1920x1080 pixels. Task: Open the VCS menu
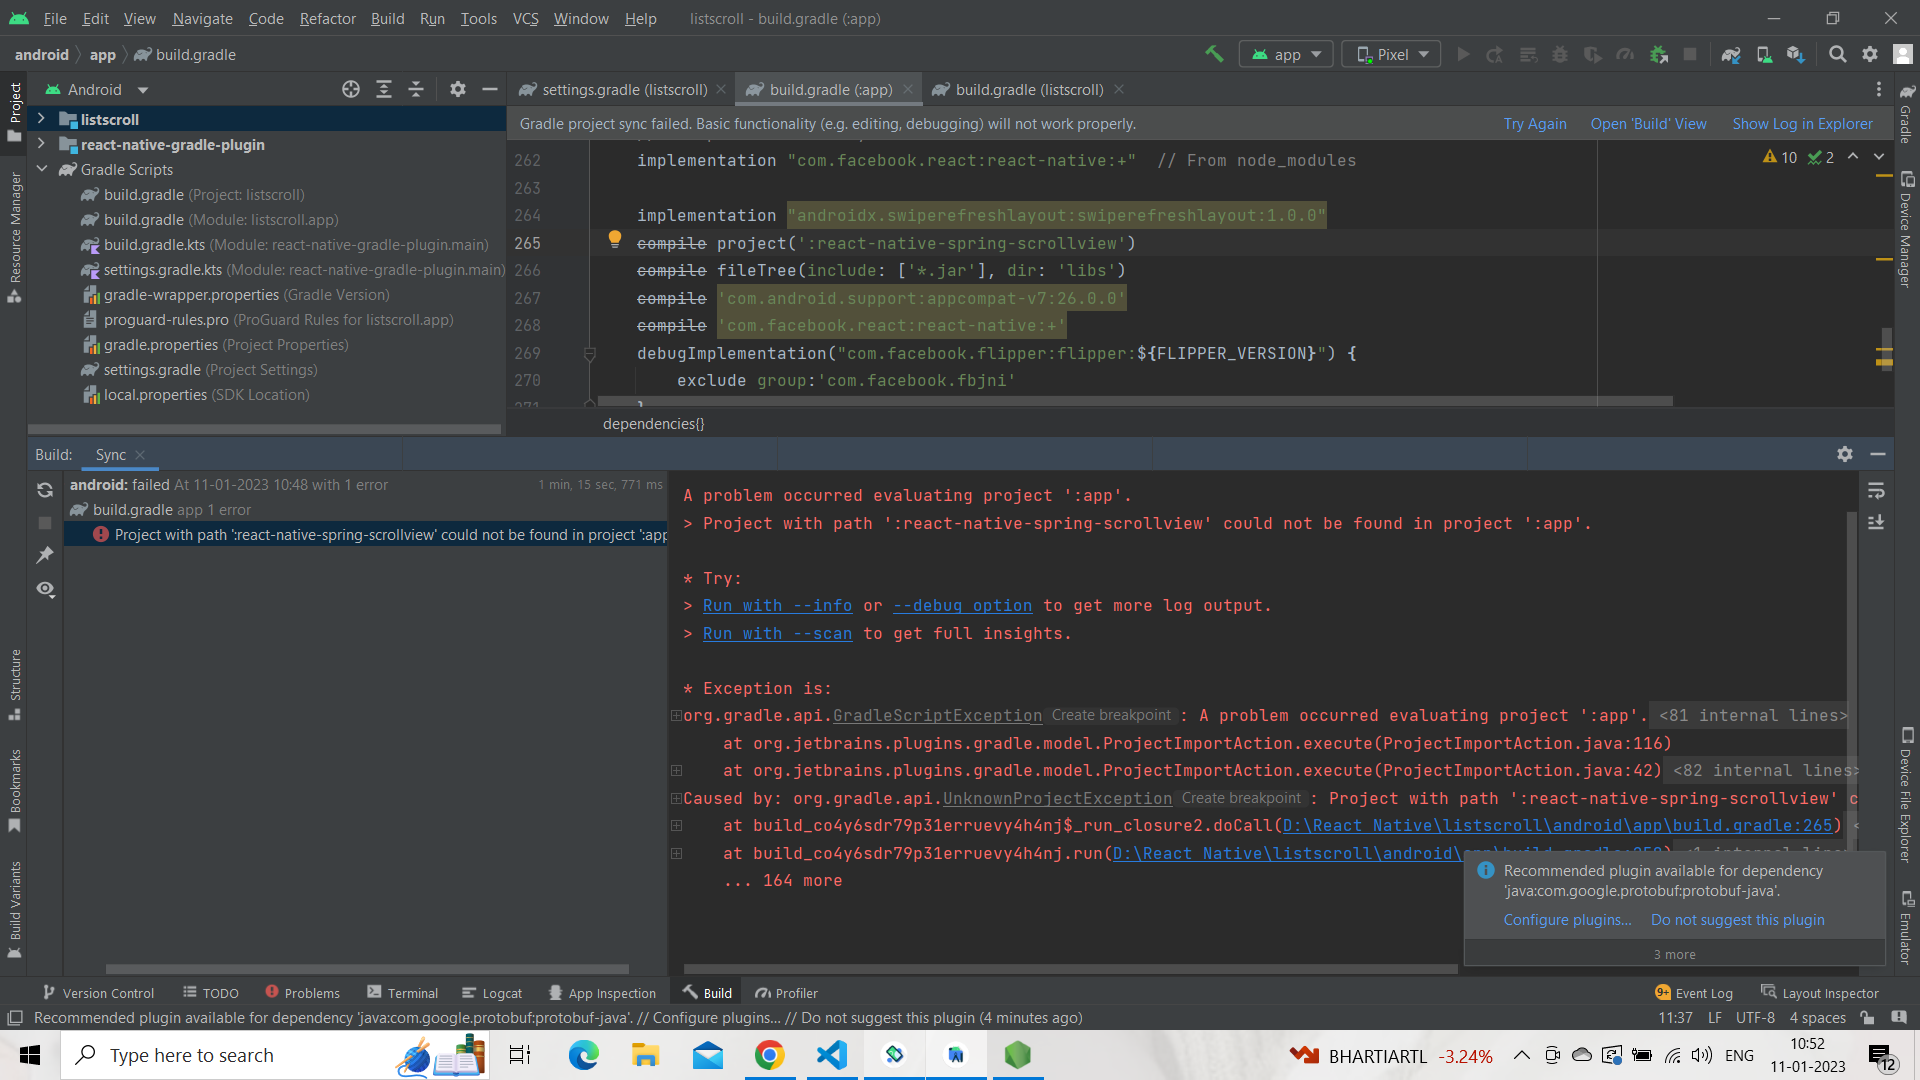525,18
